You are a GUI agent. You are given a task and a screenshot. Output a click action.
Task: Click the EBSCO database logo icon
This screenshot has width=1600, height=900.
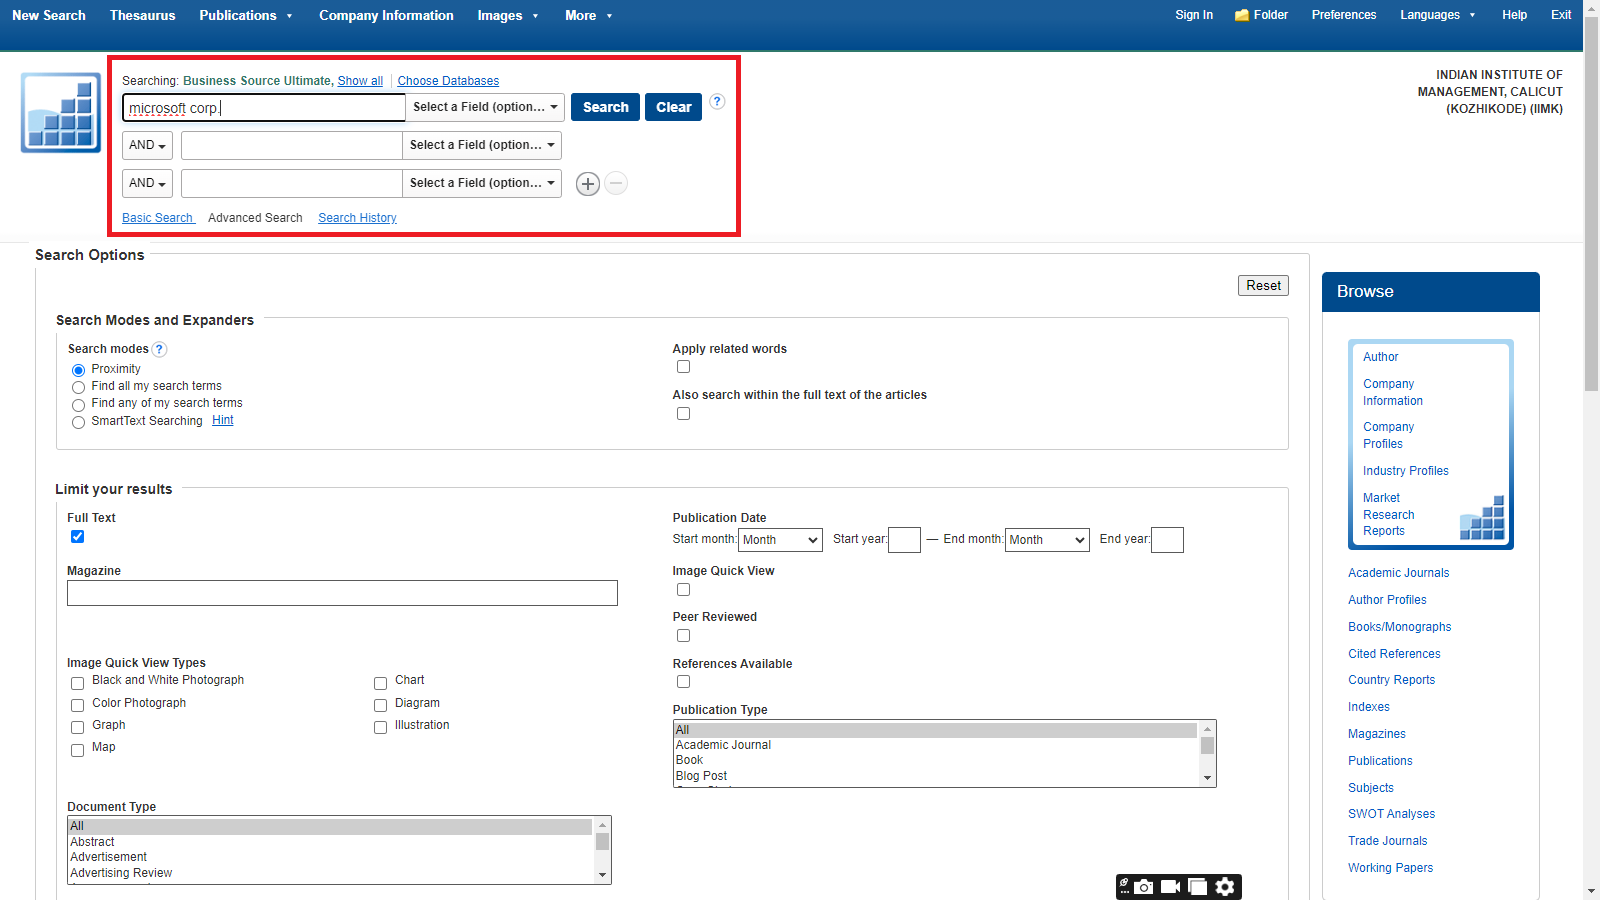[x=61, y=113]
